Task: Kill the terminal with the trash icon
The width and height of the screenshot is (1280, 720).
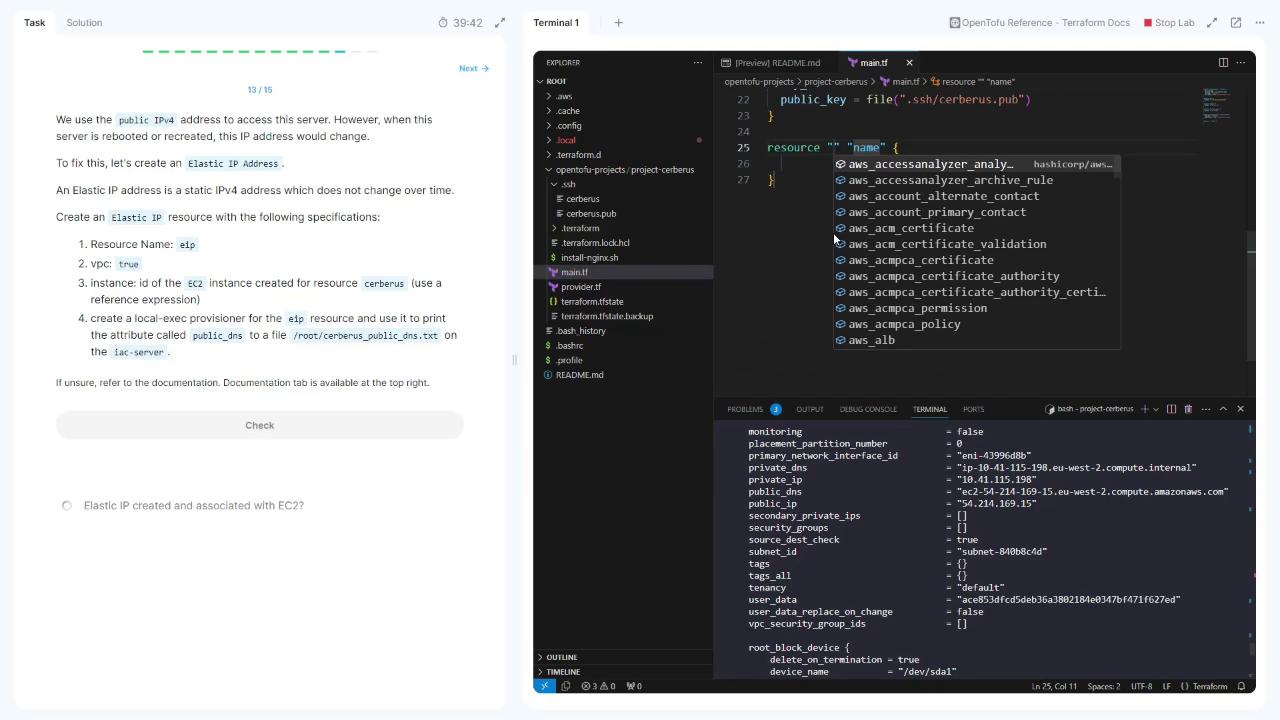Action: (1188, 409)
